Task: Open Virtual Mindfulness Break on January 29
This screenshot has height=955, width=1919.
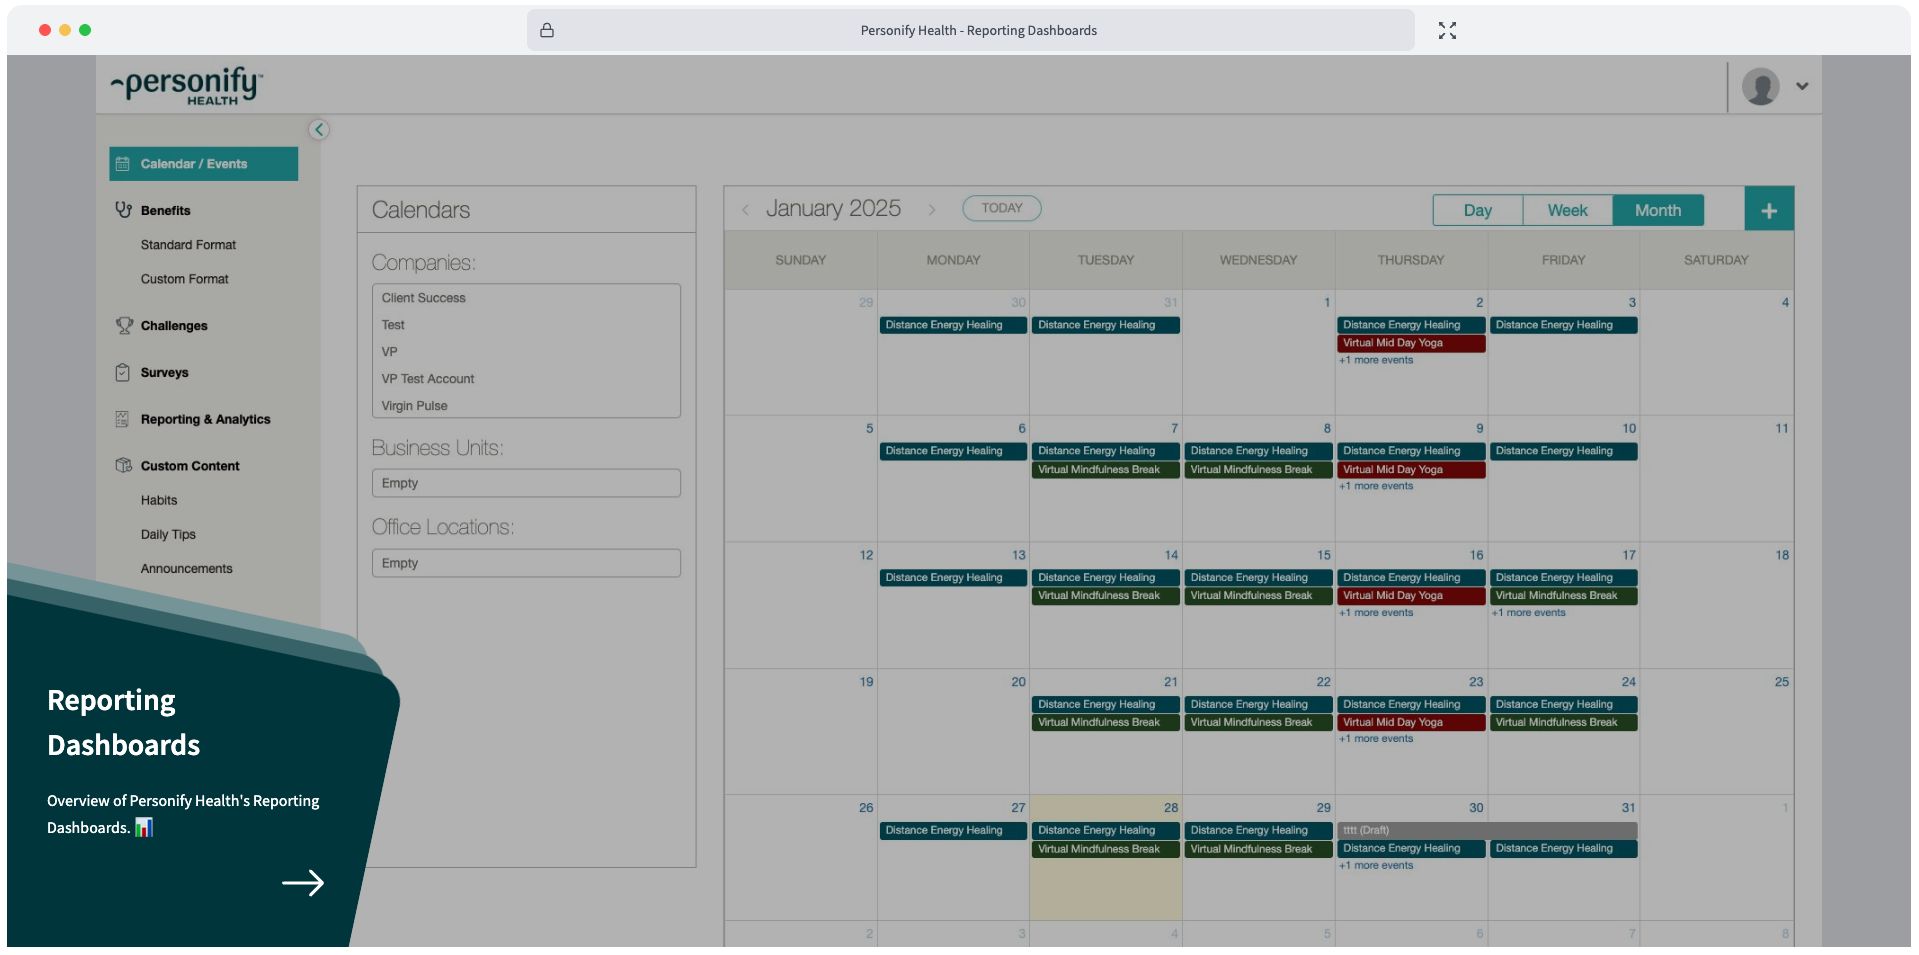Action: [1259, 849]
